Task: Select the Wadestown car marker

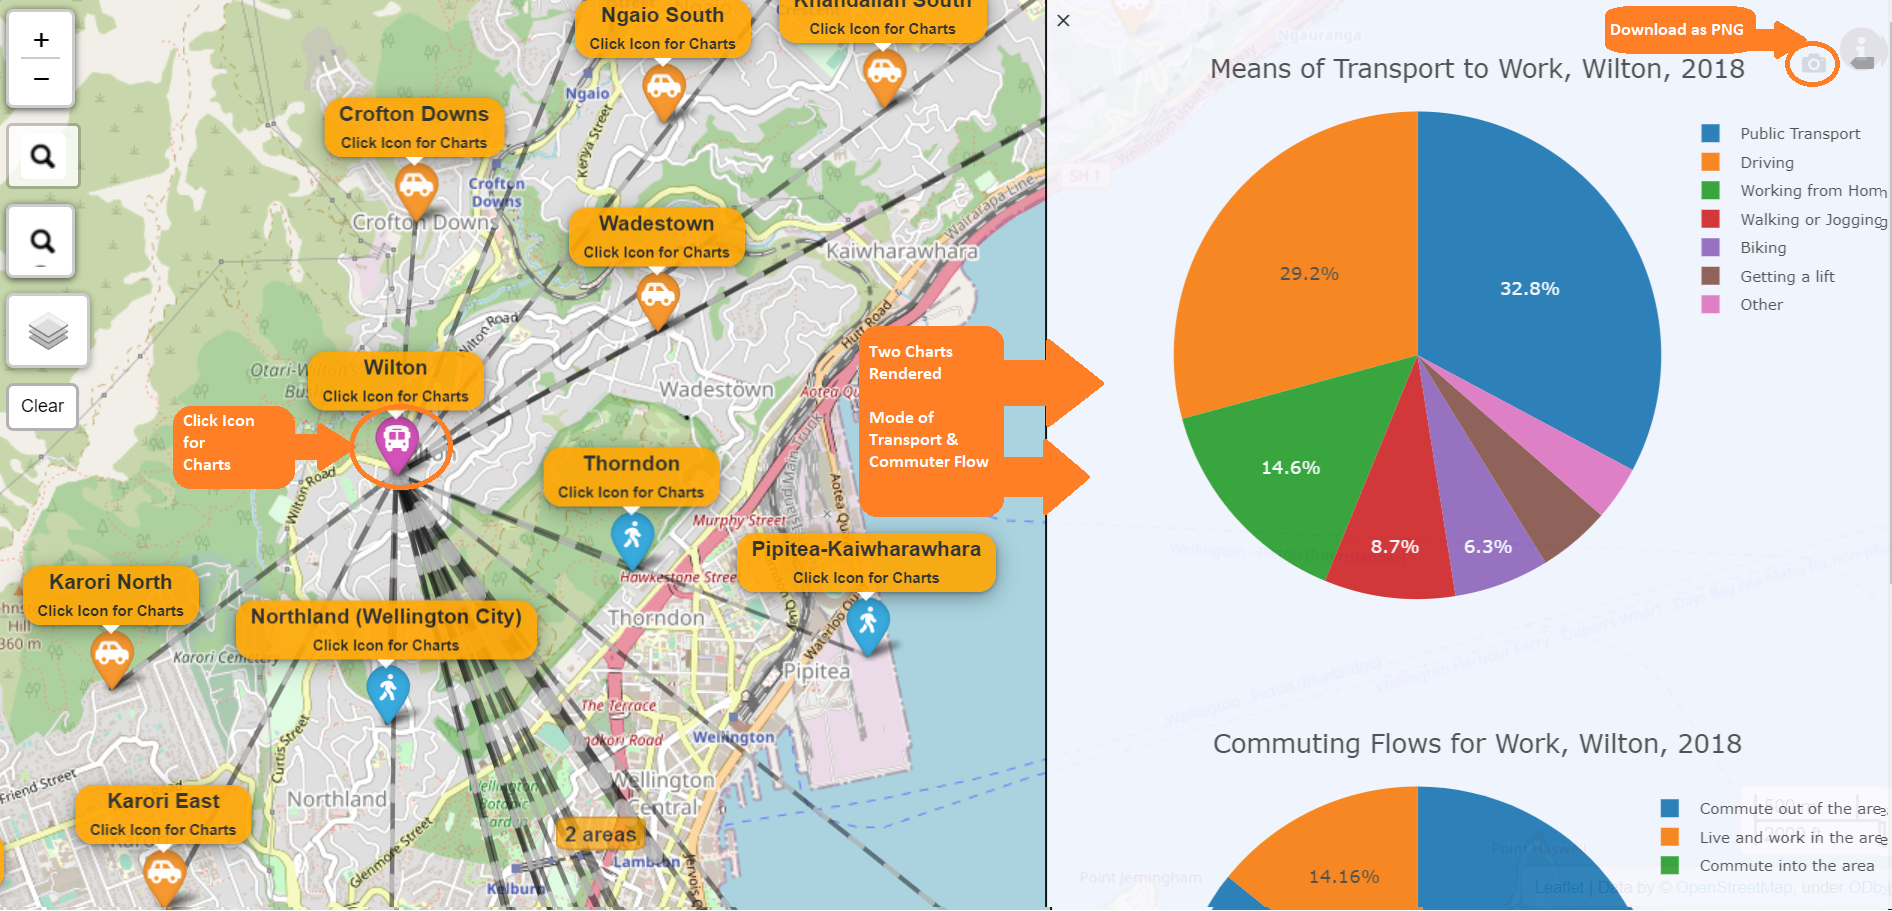Action: [x=657, y=295]
